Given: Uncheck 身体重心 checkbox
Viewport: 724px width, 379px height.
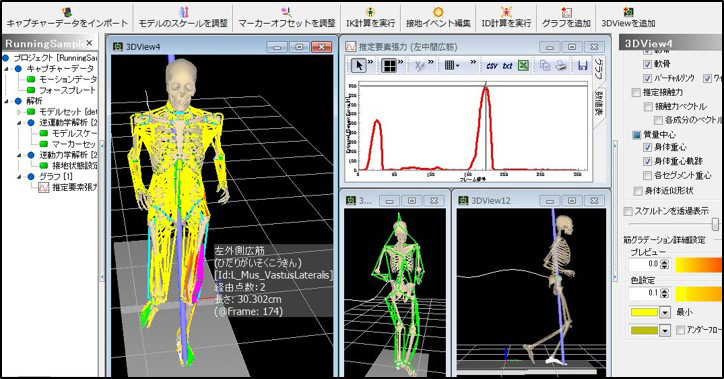Looking at the screenshot, I should [647, 147].
